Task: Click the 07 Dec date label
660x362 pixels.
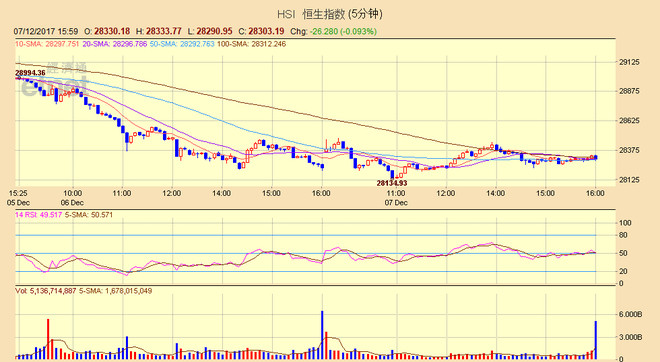Action: [x=396, y=202]
